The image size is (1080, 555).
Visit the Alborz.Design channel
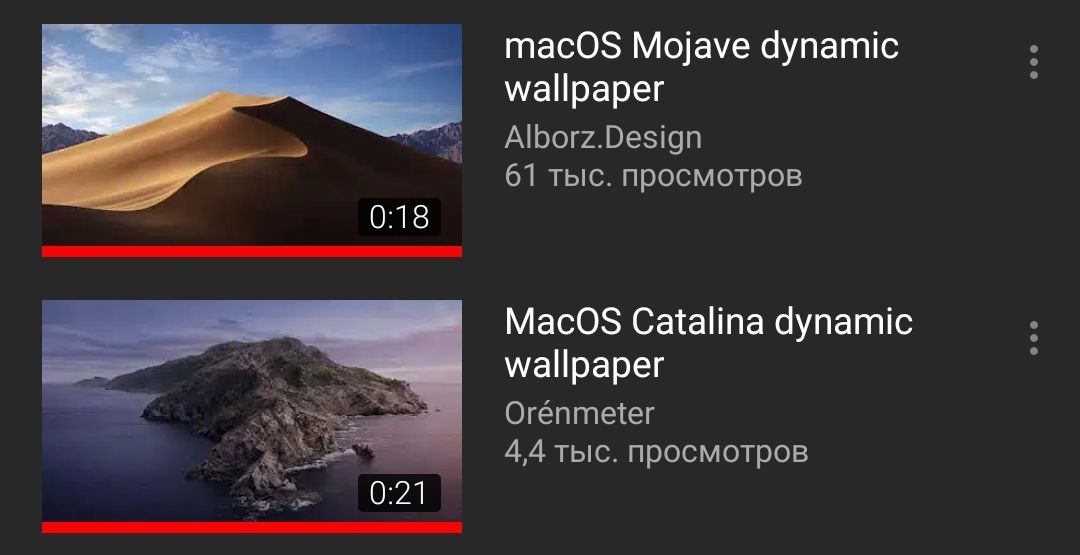[x=603, y=138]
